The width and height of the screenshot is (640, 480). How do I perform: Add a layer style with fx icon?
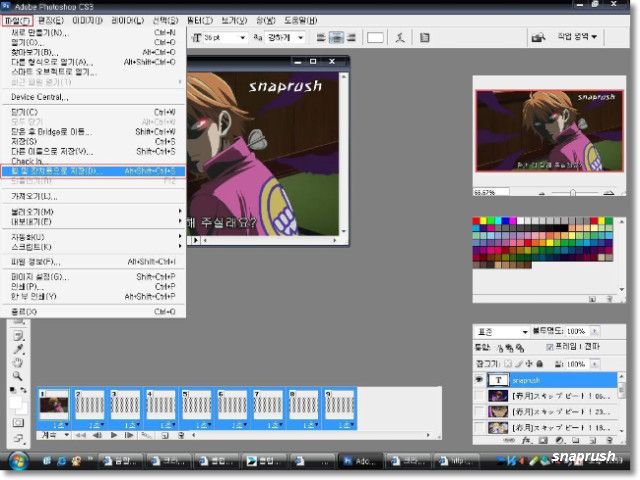(526, 440)
